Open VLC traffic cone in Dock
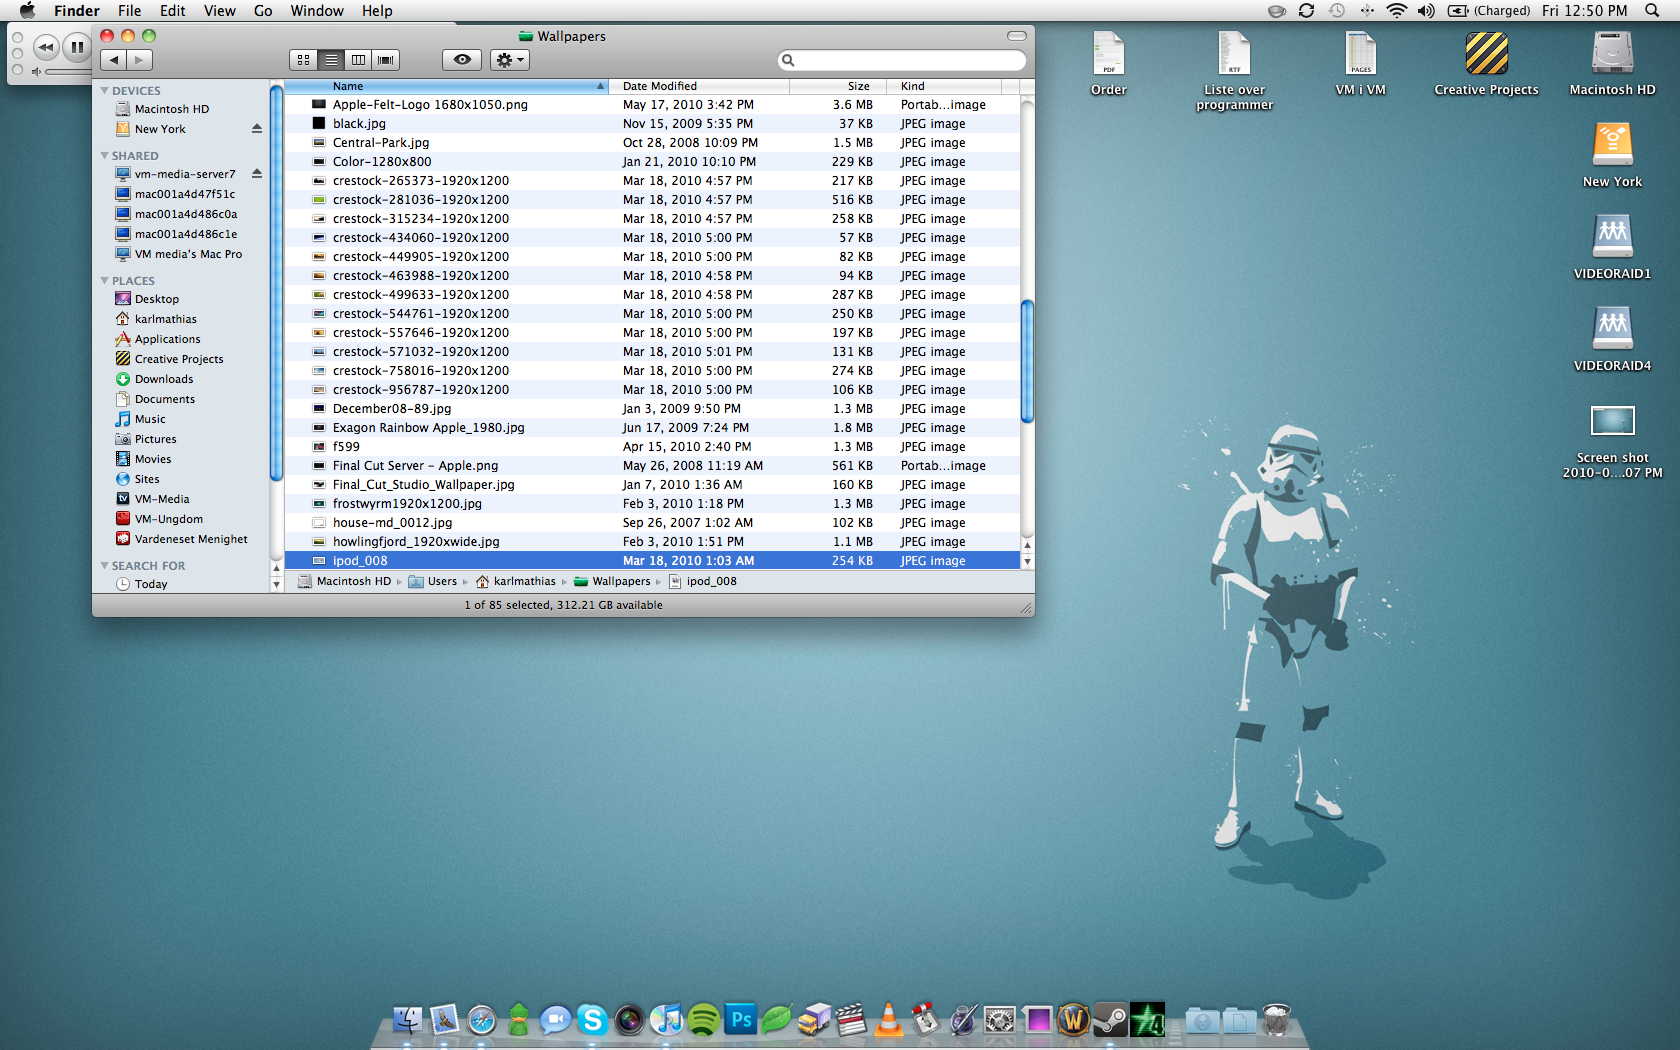The height and width of the screenshot is (1050, 1680). point(888,1019)
